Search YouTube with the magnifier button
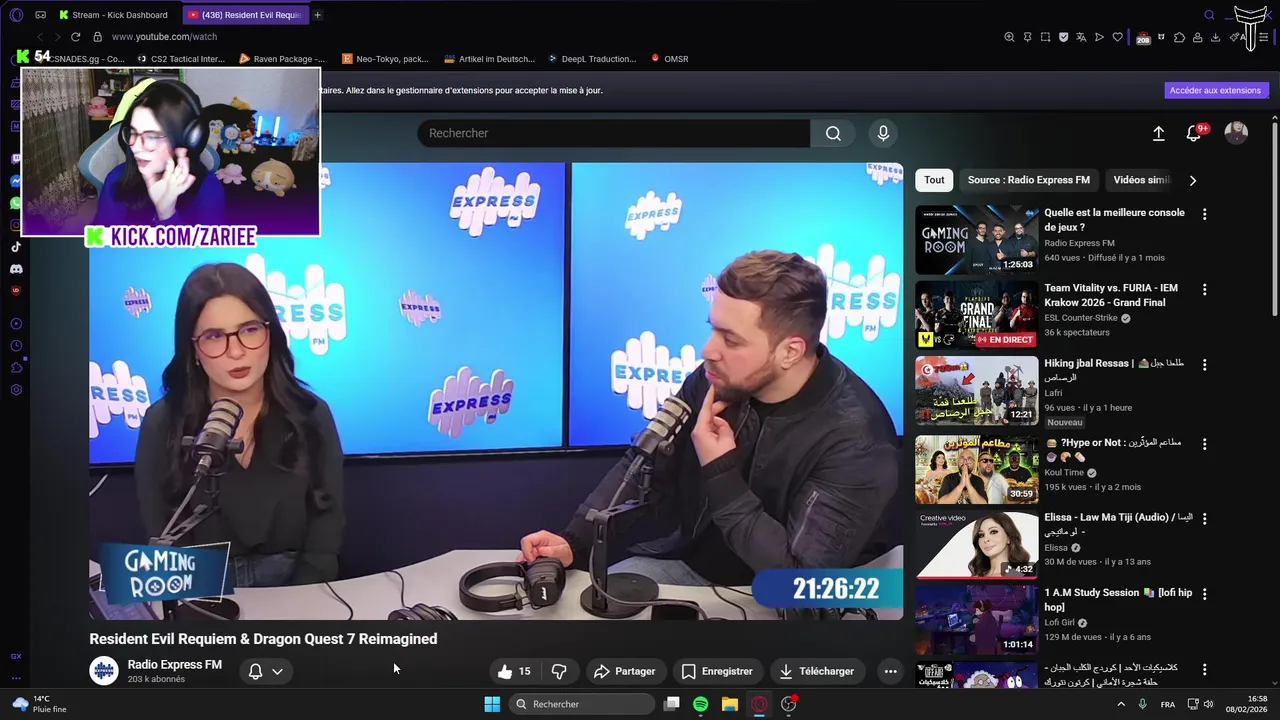Image resolution: width=1280 pixels, height=720 pixels. point(833,133)
